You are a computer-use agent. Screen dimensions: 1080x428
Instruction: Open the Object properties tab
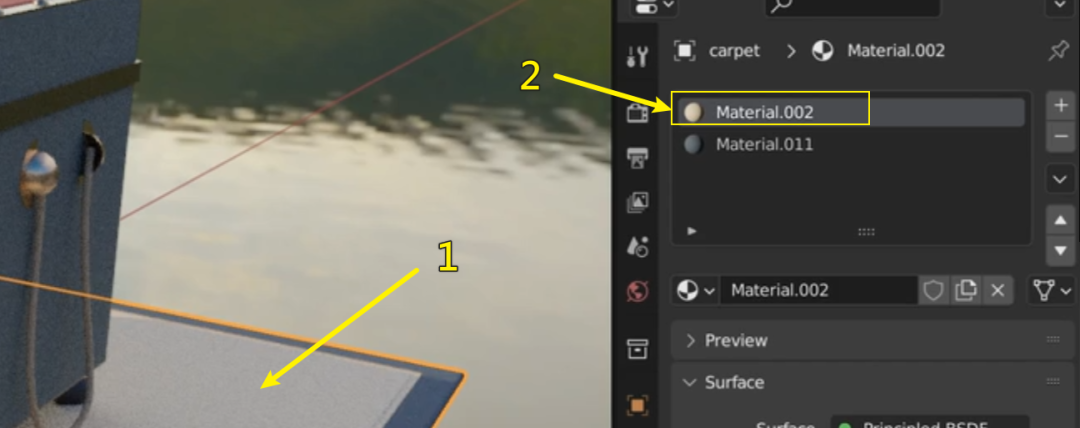(x=637, y=405)
